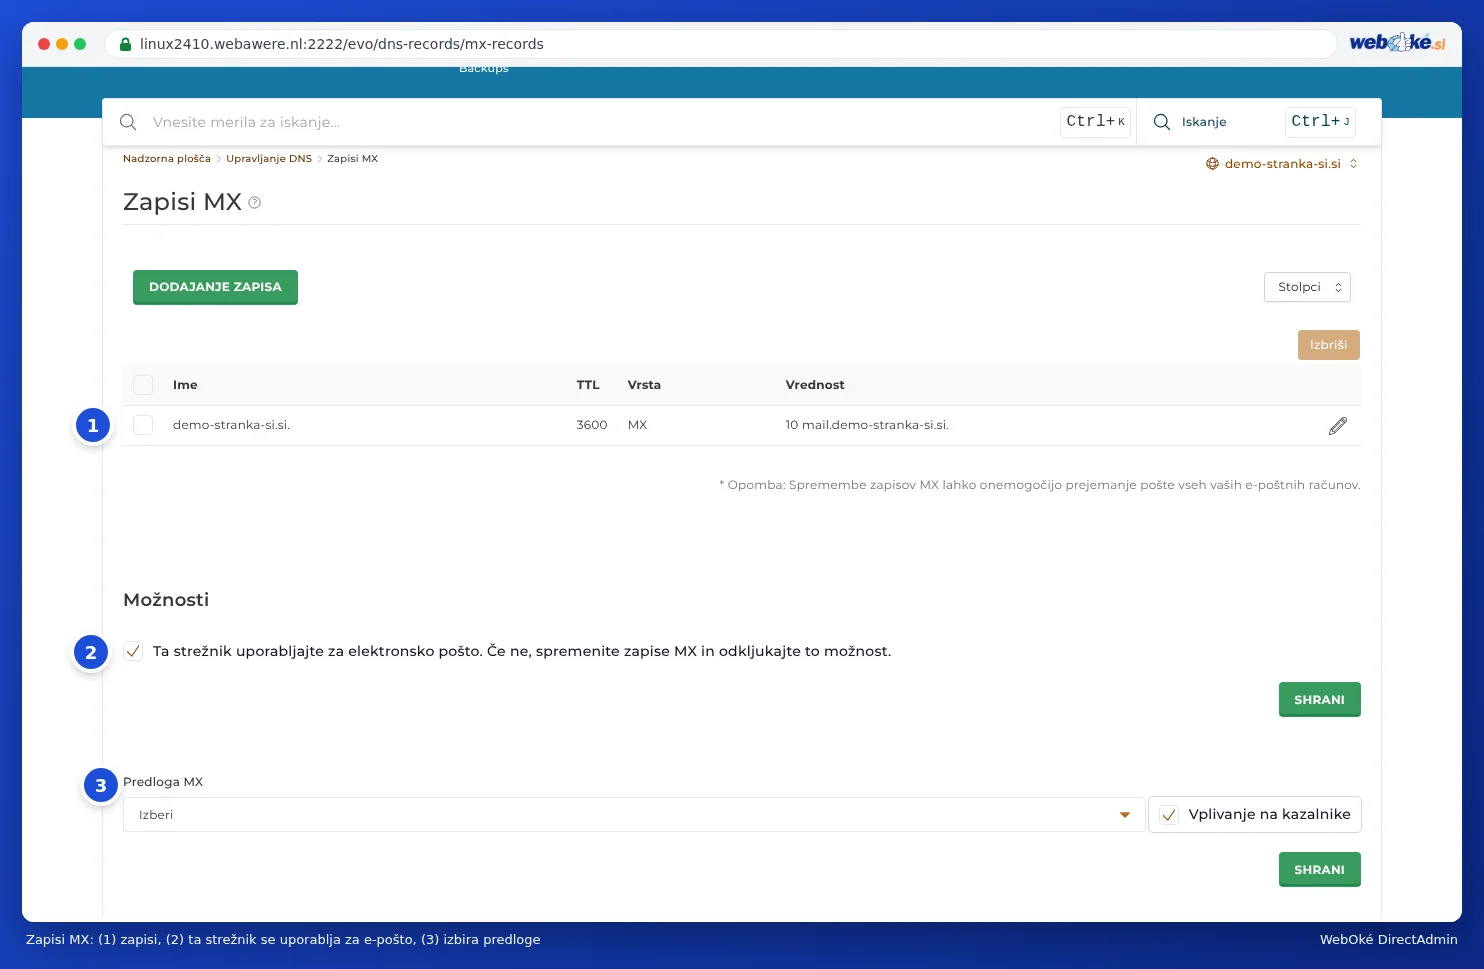The width and height of the screenshot is (1484, 969).
Task: Click the magnifier icon in the main search bar
Action: [x=128, y=122]
